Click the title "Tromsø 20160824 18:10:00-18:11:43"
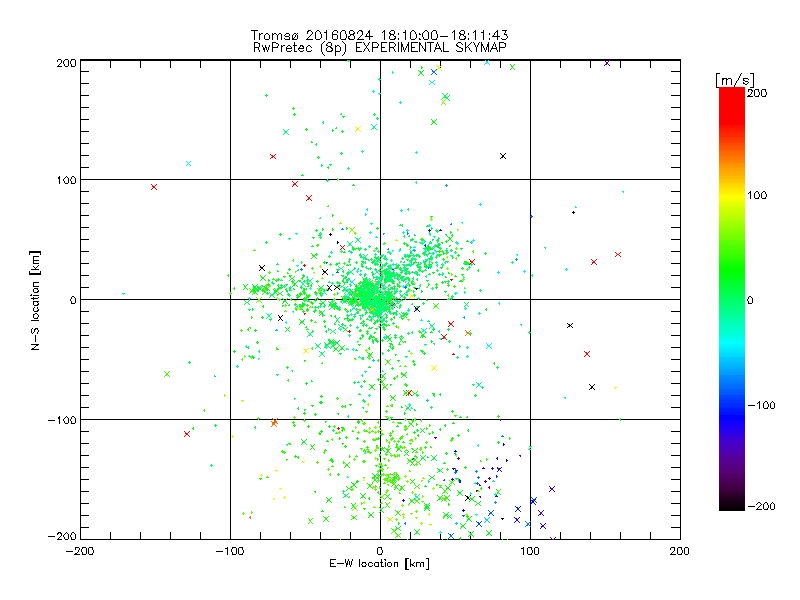The height and width of the screenshot is (600, 800). [x=380, y=35]
